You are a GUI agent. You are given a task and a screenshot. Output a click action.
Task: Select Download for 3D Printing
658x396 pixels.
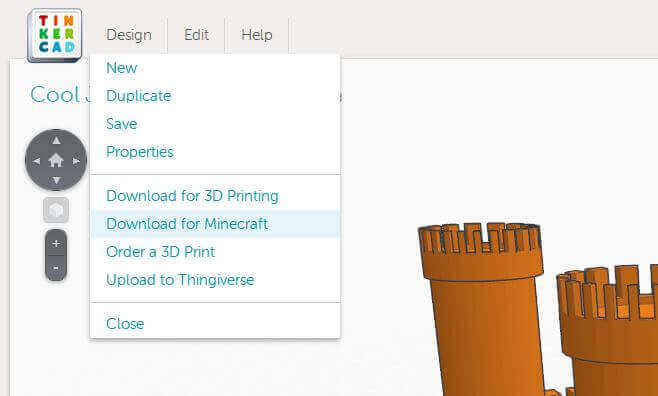click(x=215, y=196)
